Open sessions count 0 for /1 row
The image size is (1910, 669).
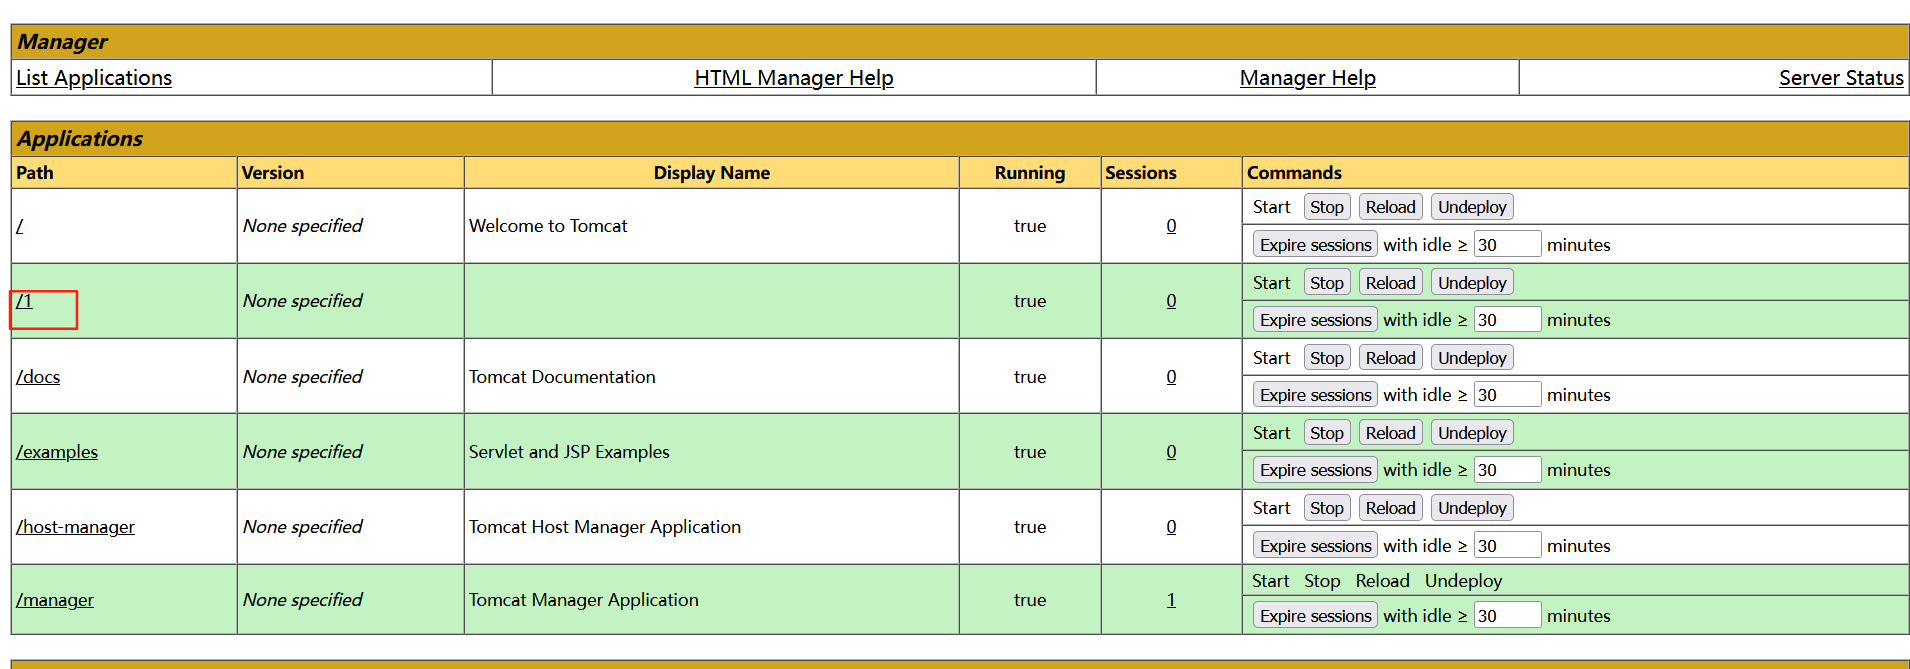1171,301
